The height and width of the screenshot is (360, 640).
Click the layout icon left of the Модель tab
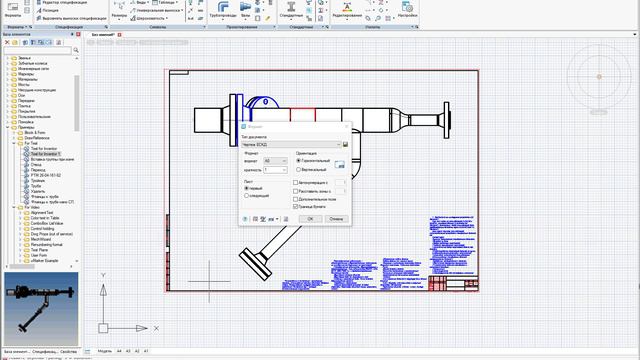(x=87, y=351)
